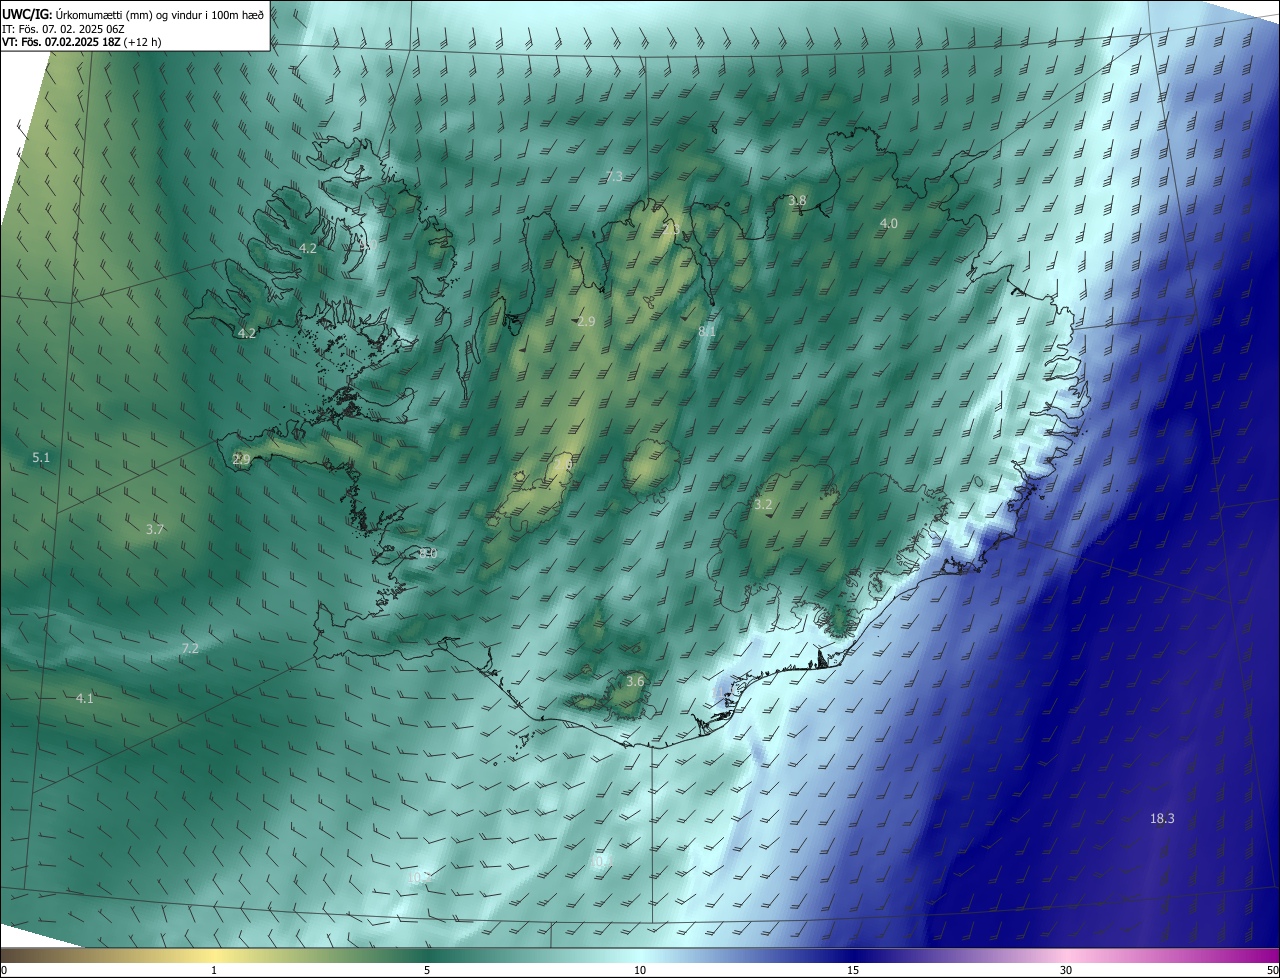This screenshot has height=978, width=1280.
Task: Click the 7.3 value label on the map
Action: coord(614,176)
